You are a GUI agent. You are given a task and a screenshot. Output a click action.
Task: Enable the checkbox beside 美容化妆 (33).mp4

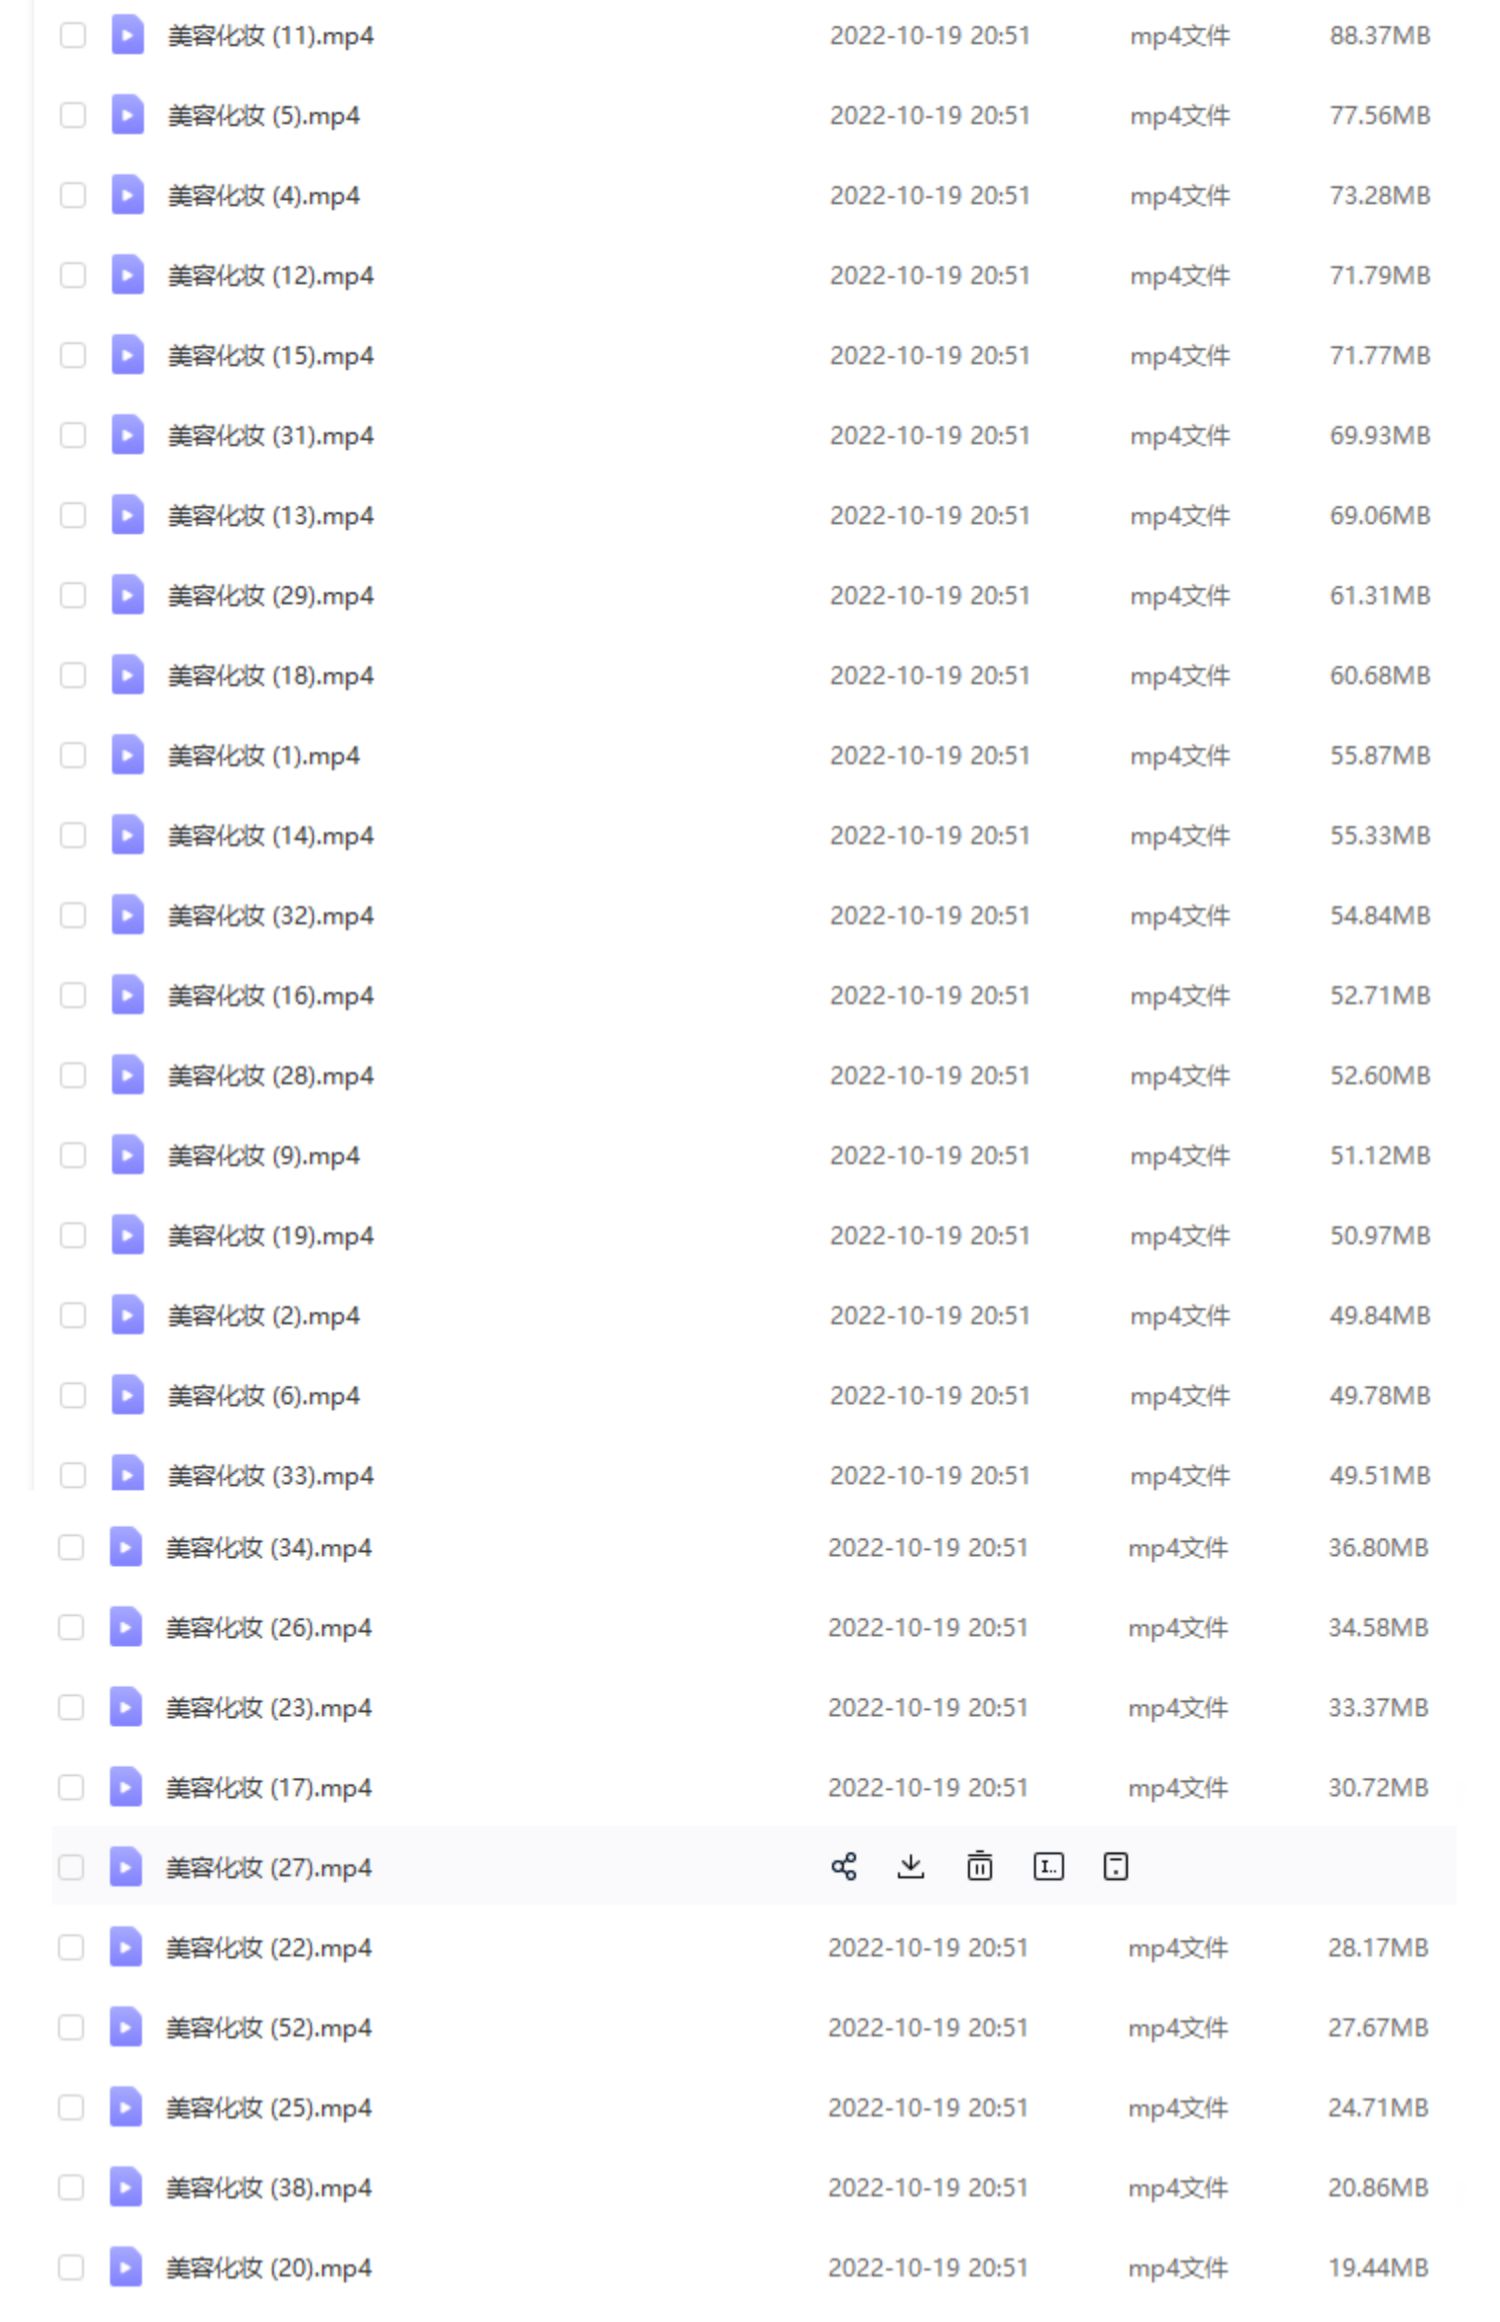coord(73,1475)
